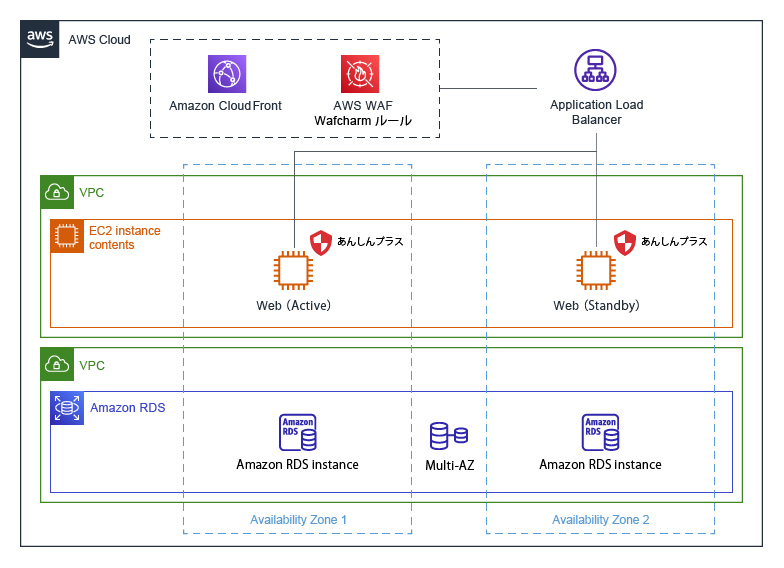The height and width of the screenshot is (568, 784).
Task: Click the Wafcharm ルール text
Action: pyautogui.click(x=363, y=120)
